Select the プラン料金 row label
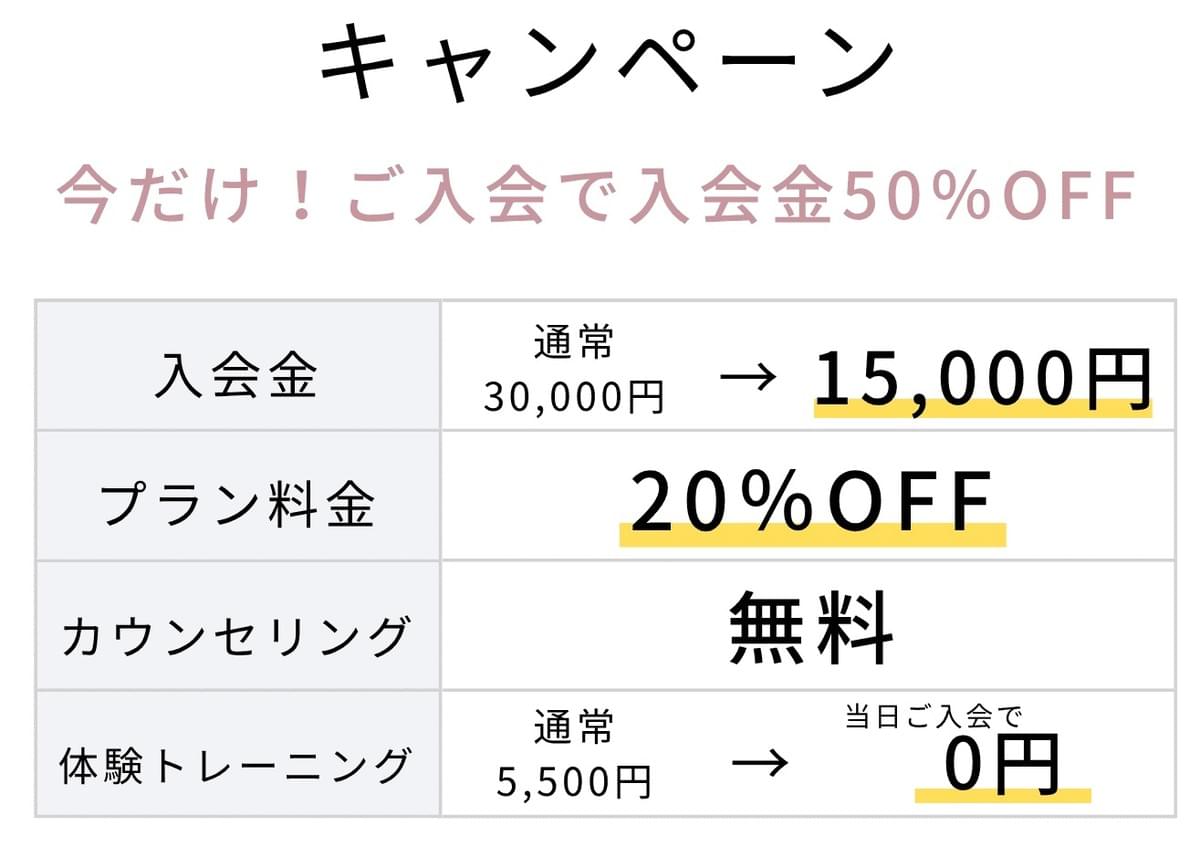 tap(237, 506)
